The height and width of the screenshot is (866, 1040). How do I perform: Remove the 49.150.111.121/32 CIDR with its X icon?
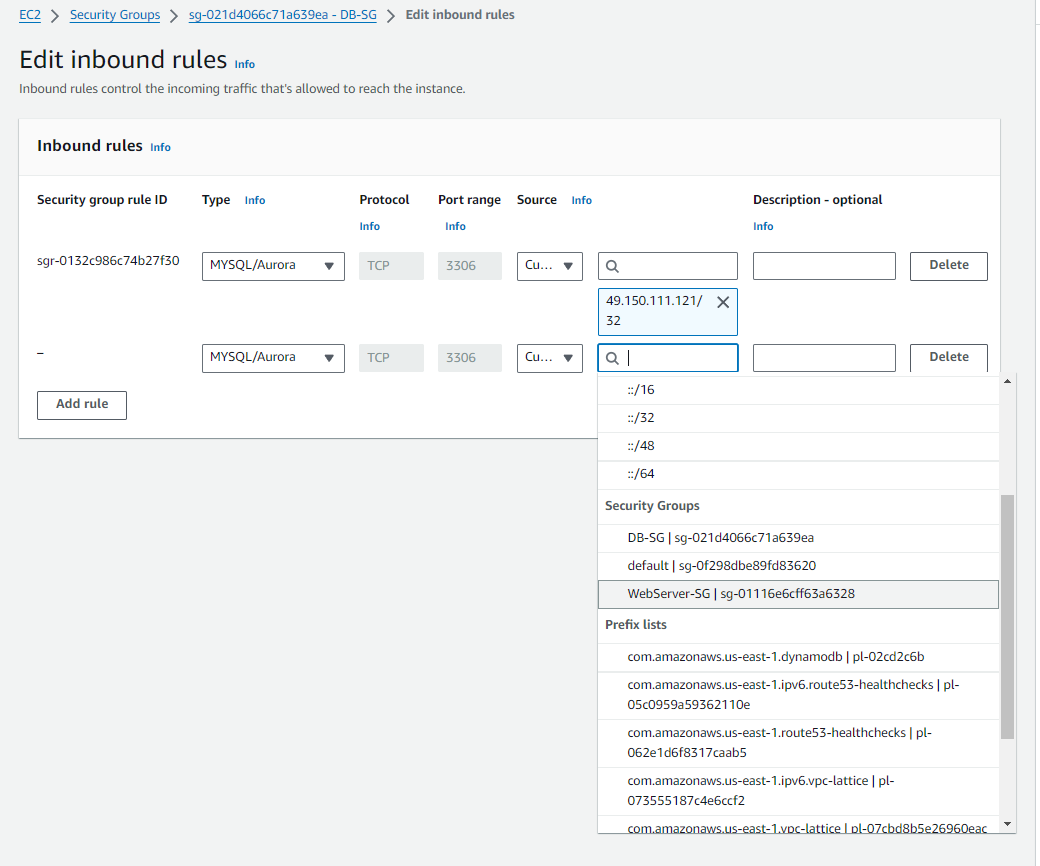coord(723,301)
